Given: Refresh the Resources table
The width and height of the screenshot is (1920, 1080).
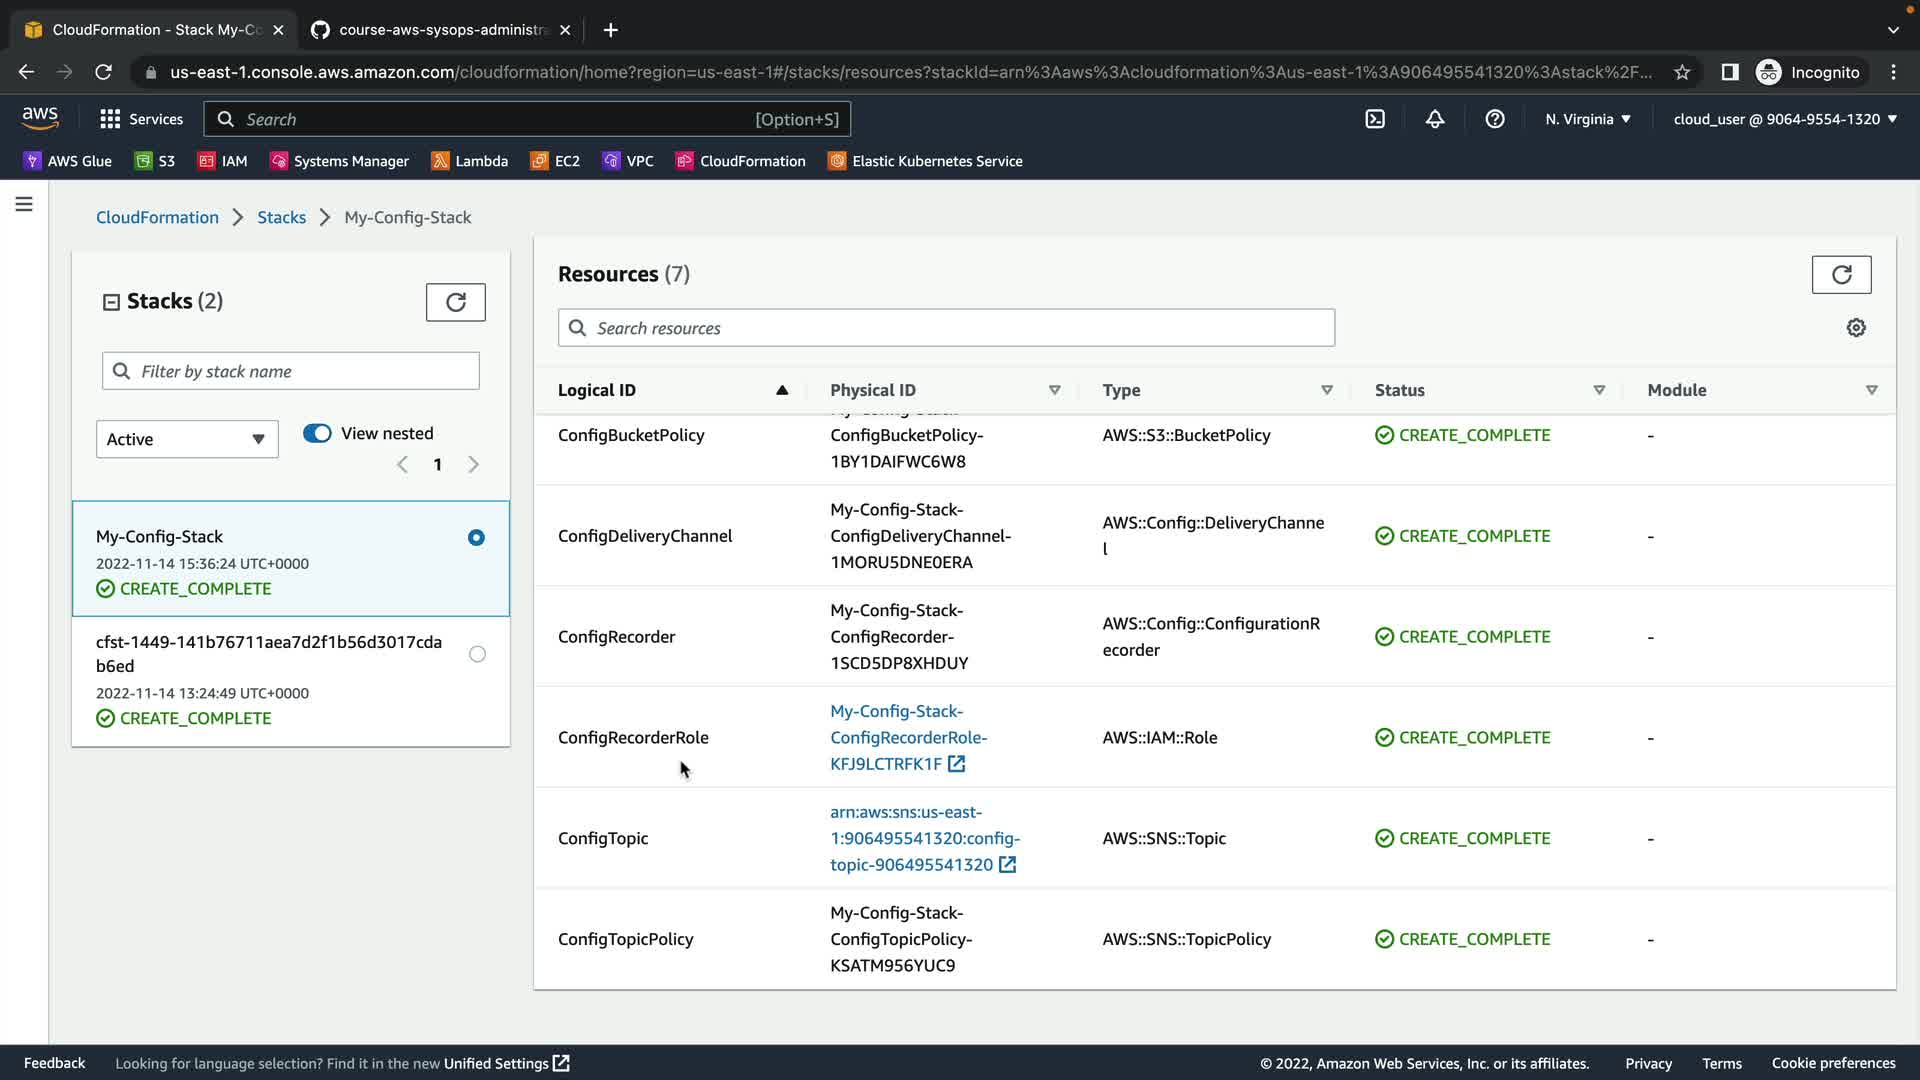Looking at the screenshot, I should point(1841,274).
